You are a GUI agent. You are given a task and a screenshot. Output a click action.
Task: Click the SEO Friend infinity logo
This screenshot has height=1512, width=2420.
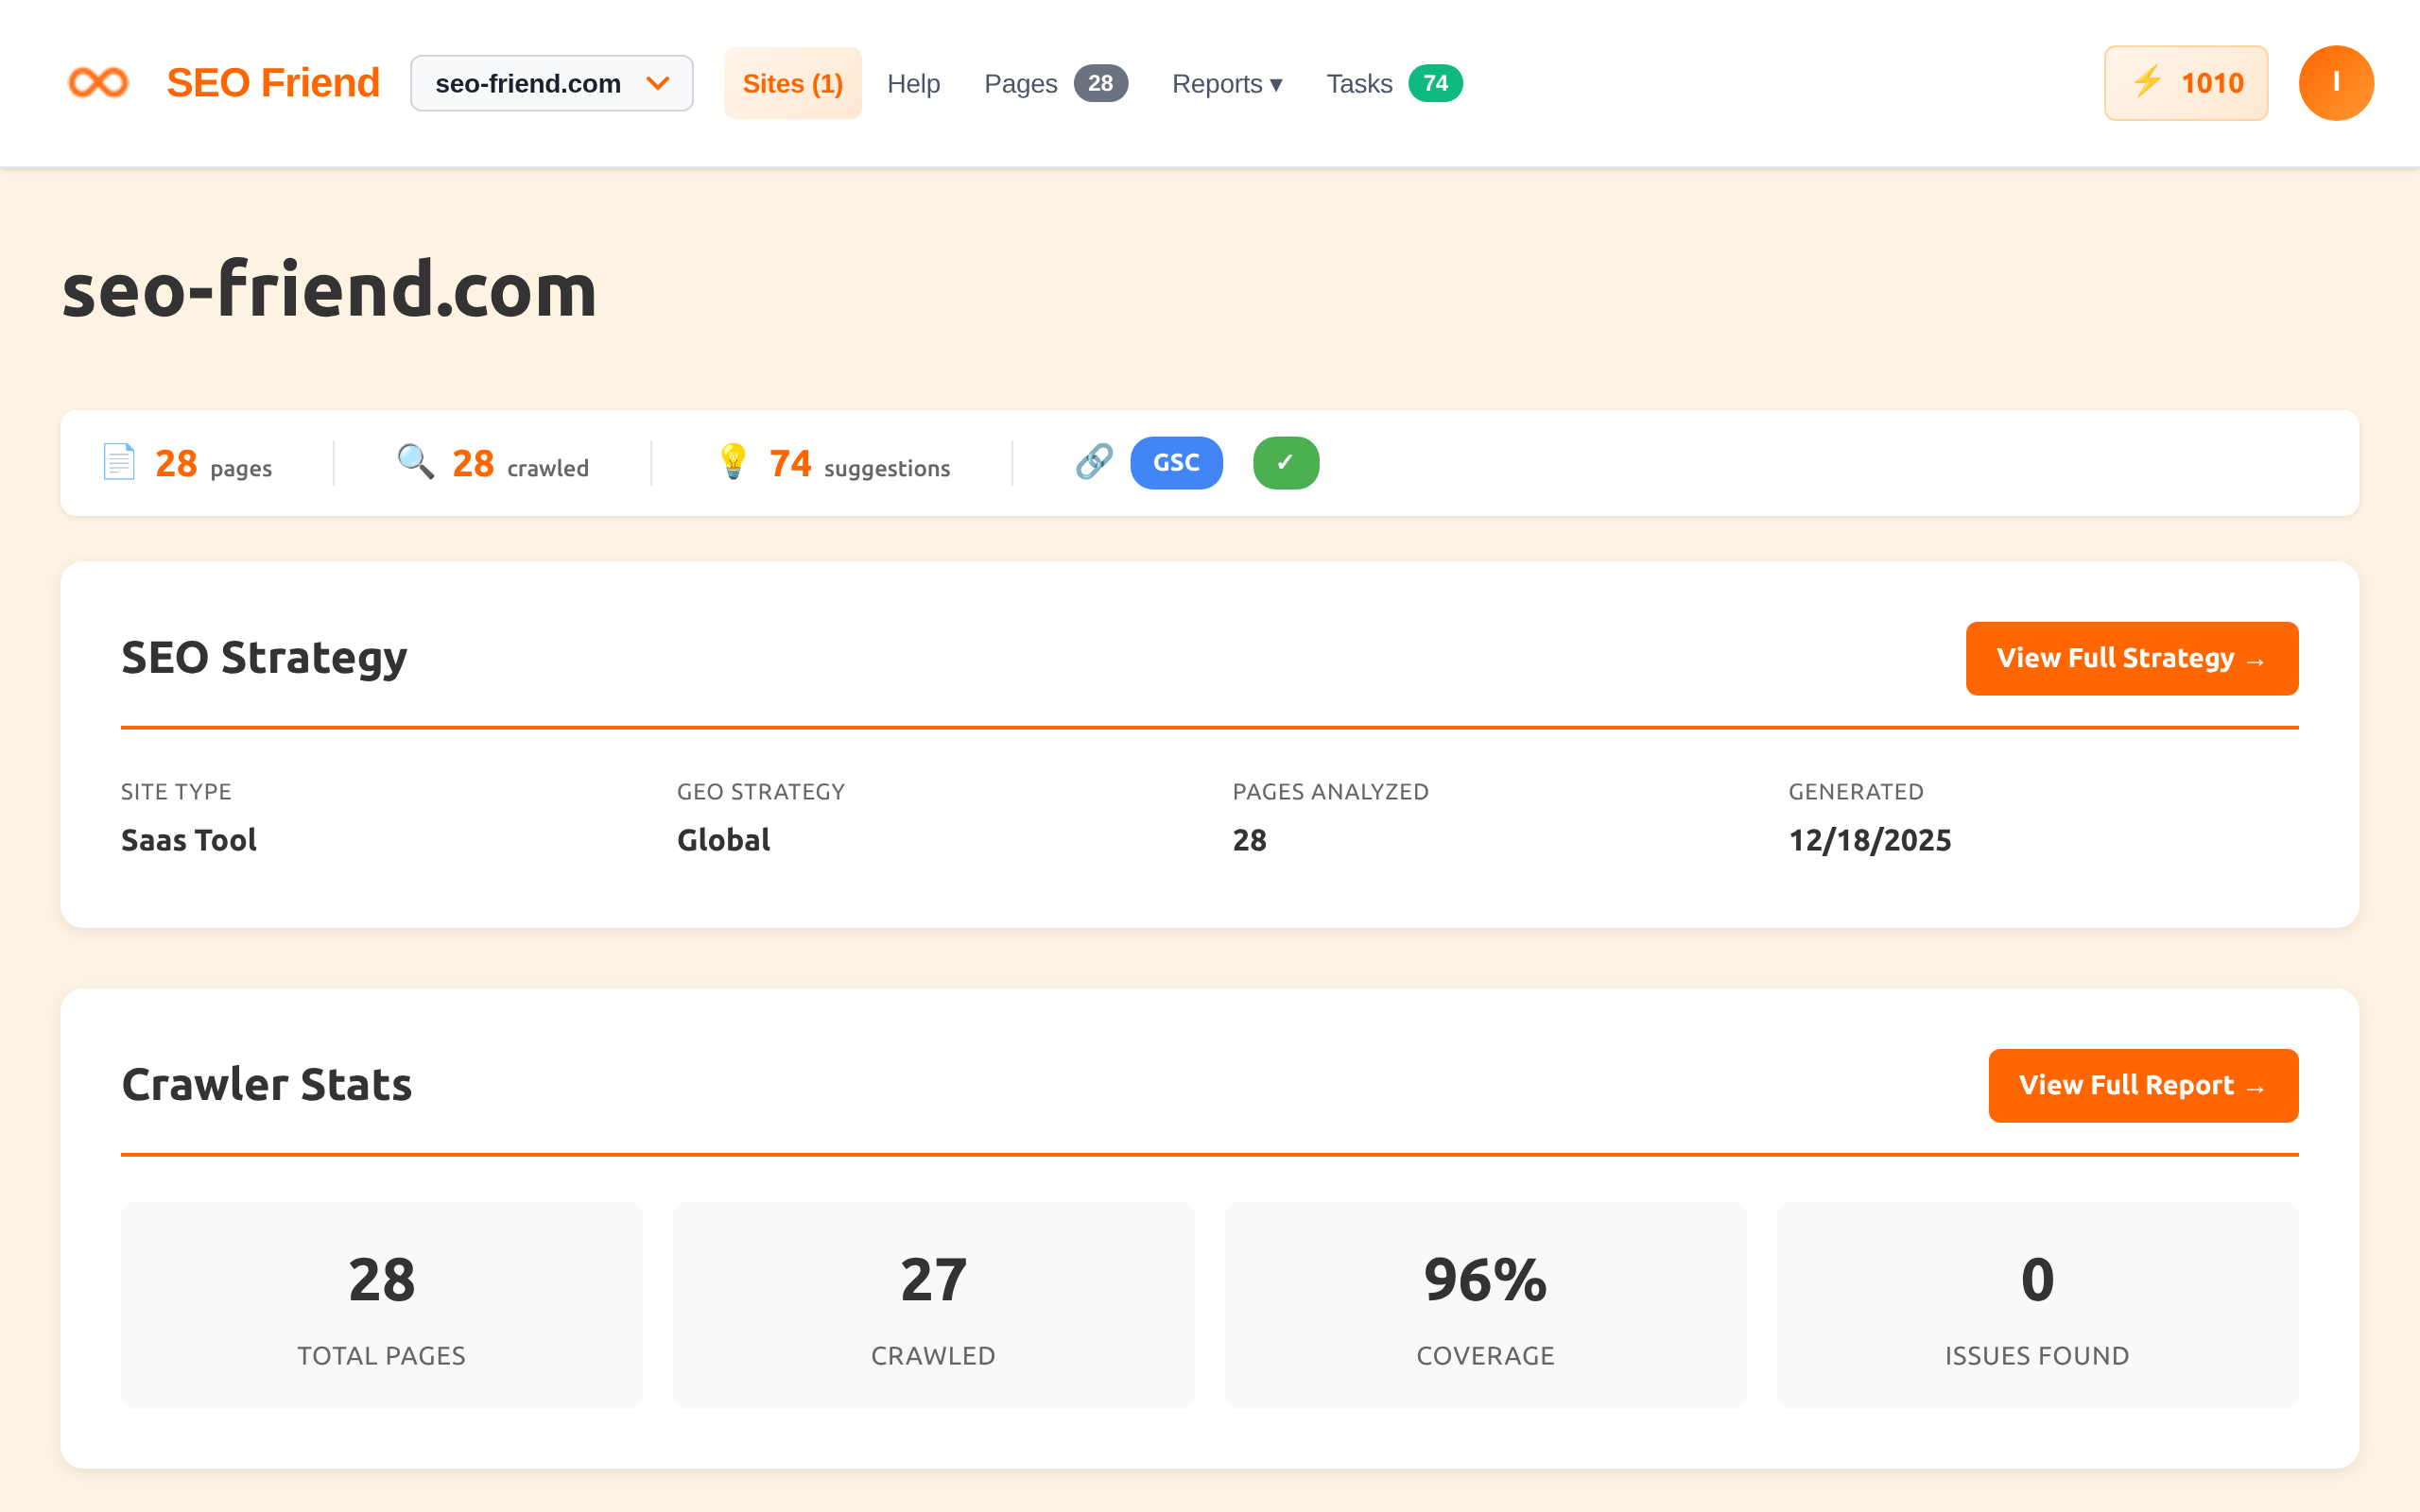pyautogui.click(x=98, y=82)
